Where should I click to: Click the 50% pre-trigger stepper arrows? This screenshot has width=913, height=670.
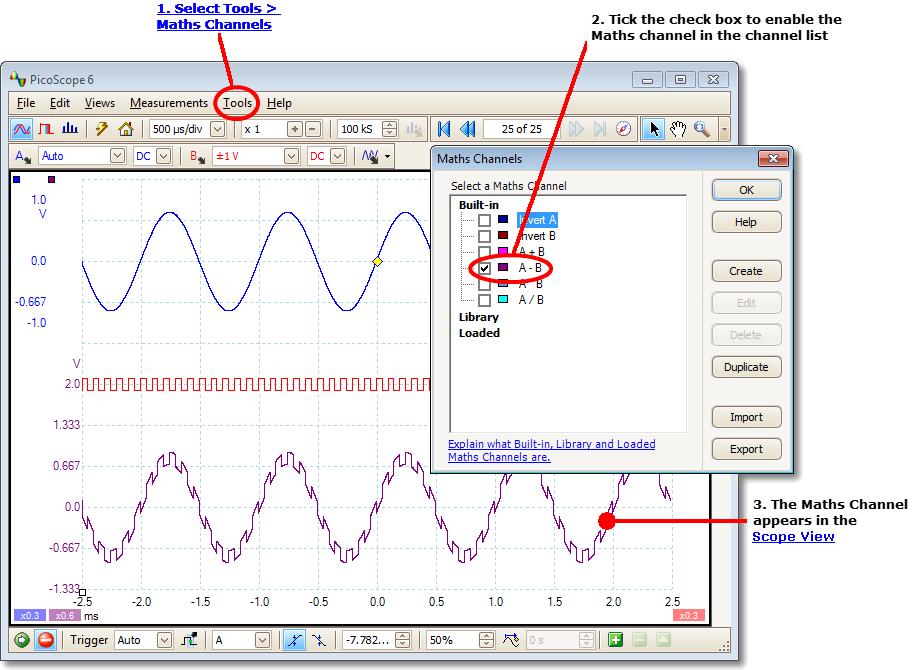[x=486, y=640]
